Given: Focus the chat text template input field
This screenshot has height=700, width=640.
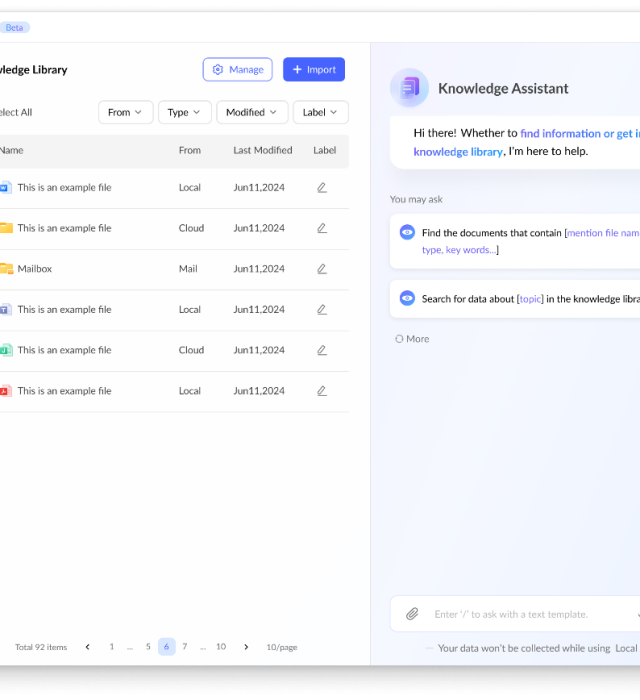Looking at the screenshot, I should 525,614.
